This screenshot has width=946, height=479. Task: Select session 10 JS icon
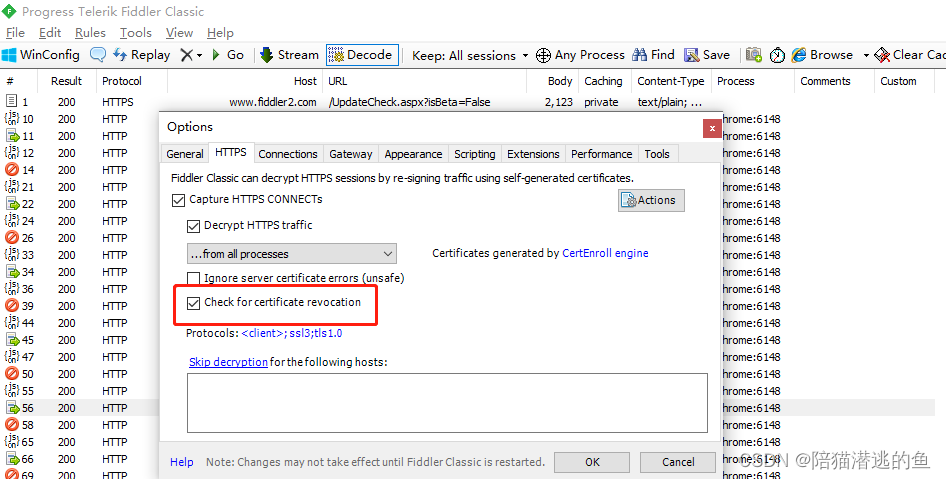[11, 119]
